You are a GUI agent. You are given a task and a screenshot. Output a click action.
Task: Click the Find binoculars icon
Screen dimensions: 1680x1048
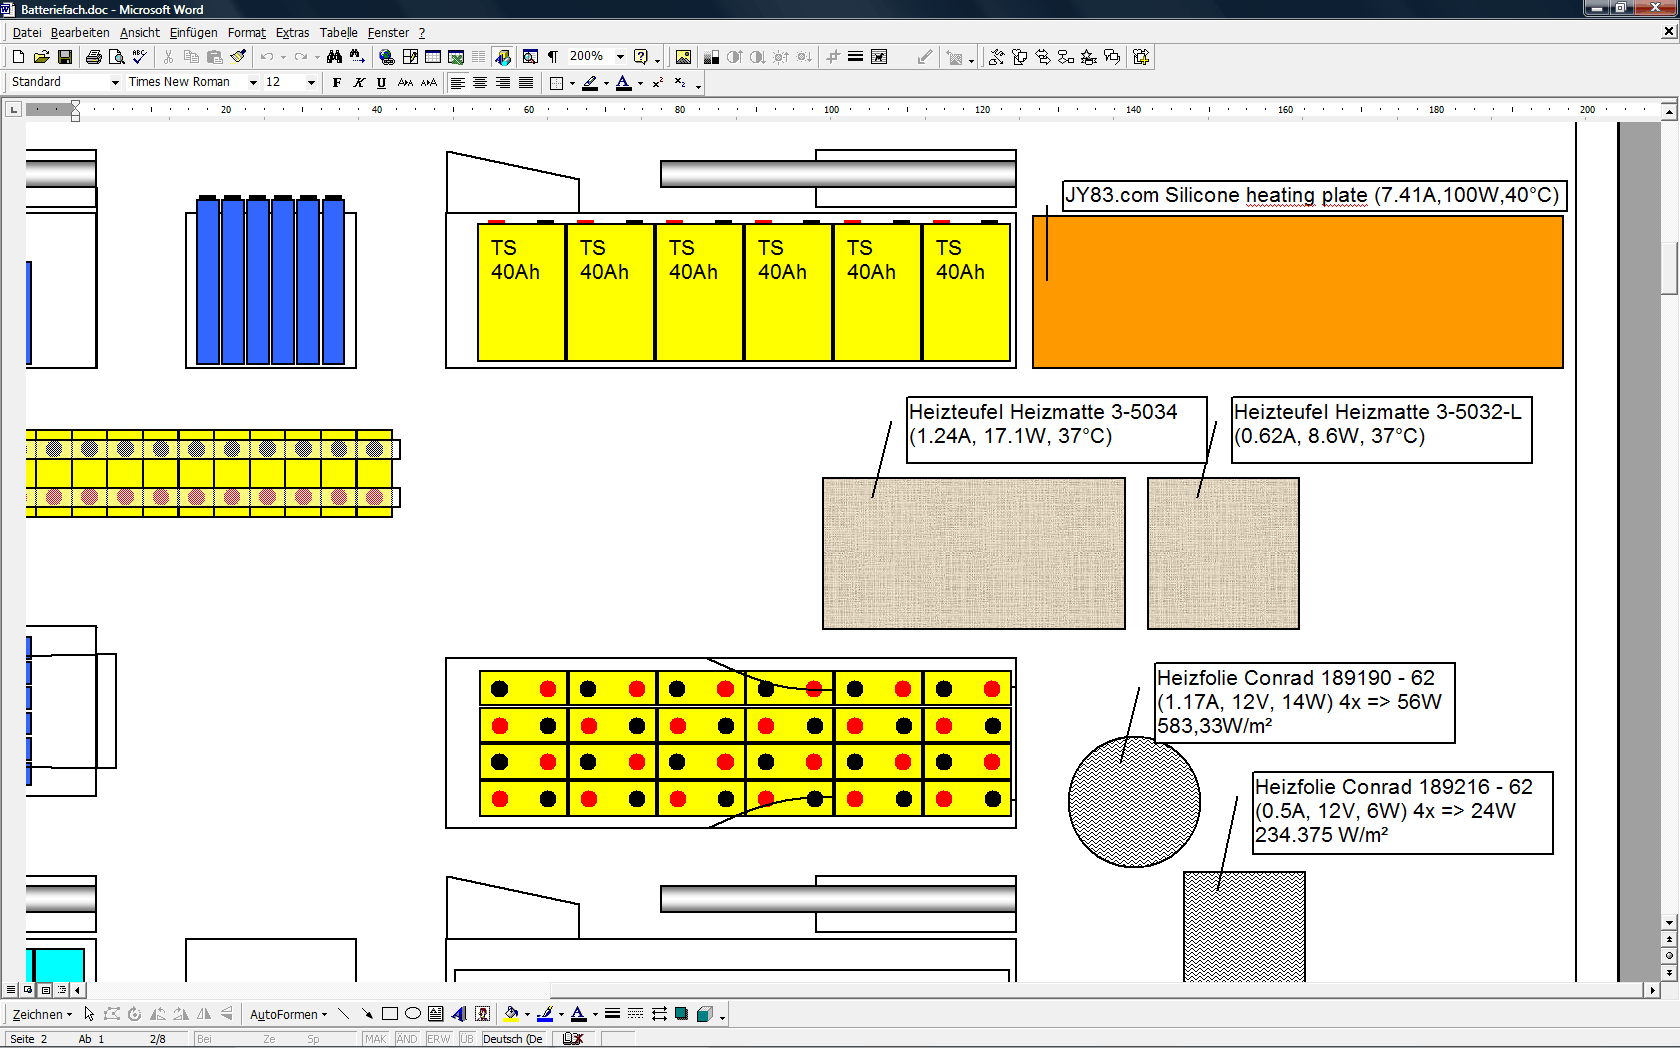(x=334, y=57)
